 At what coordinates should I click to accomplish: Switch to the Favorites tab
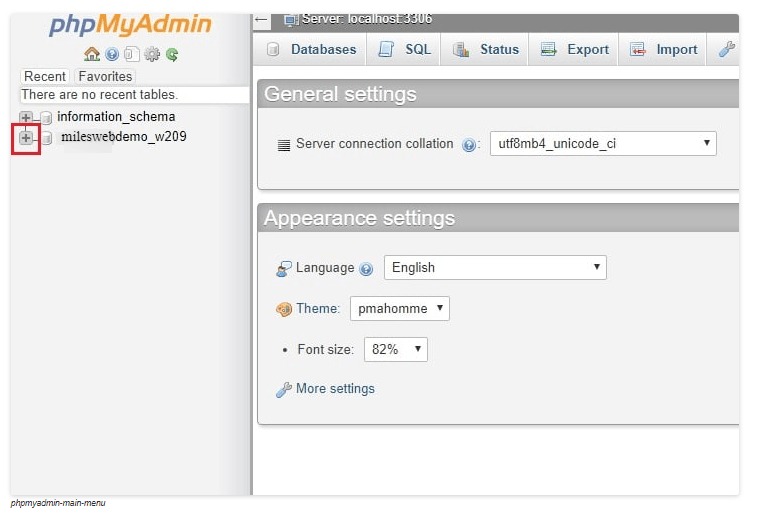pos(105,76)
